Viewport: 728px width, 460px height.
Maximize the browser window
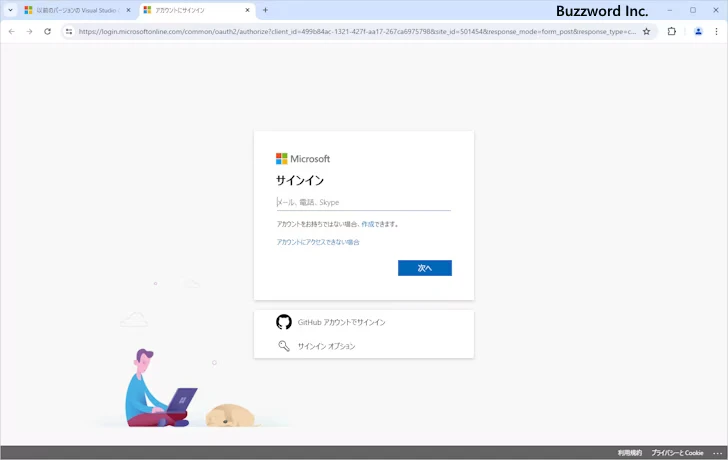(x=693, y=10)
